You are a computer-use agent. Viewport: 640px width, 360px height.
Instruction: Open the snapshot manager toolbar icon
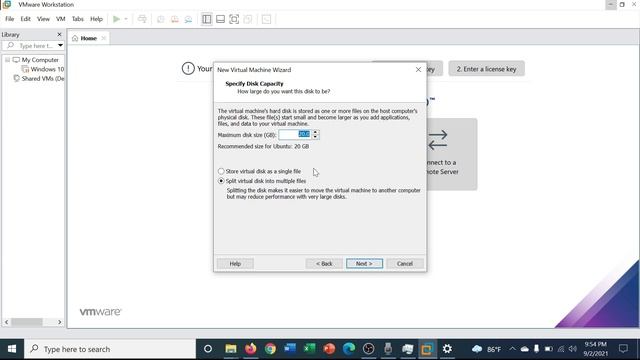[188, 19]
